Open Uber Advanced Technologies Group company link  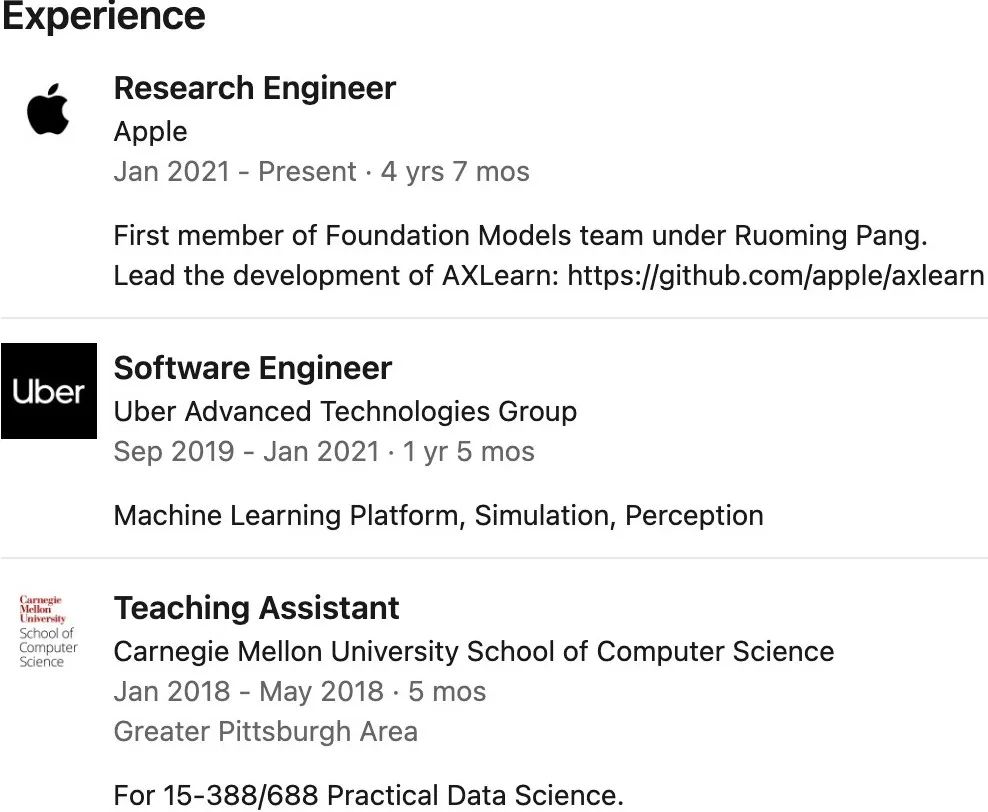click(345, 411)
